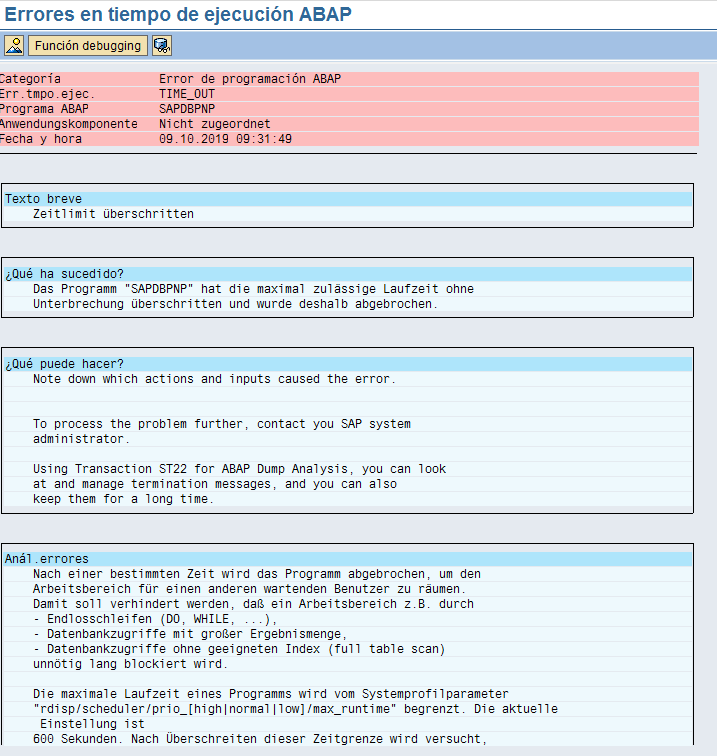Select 'at and manage termination messages' line
The width and height of the screenshot is (717, 756).
point(215,484)
